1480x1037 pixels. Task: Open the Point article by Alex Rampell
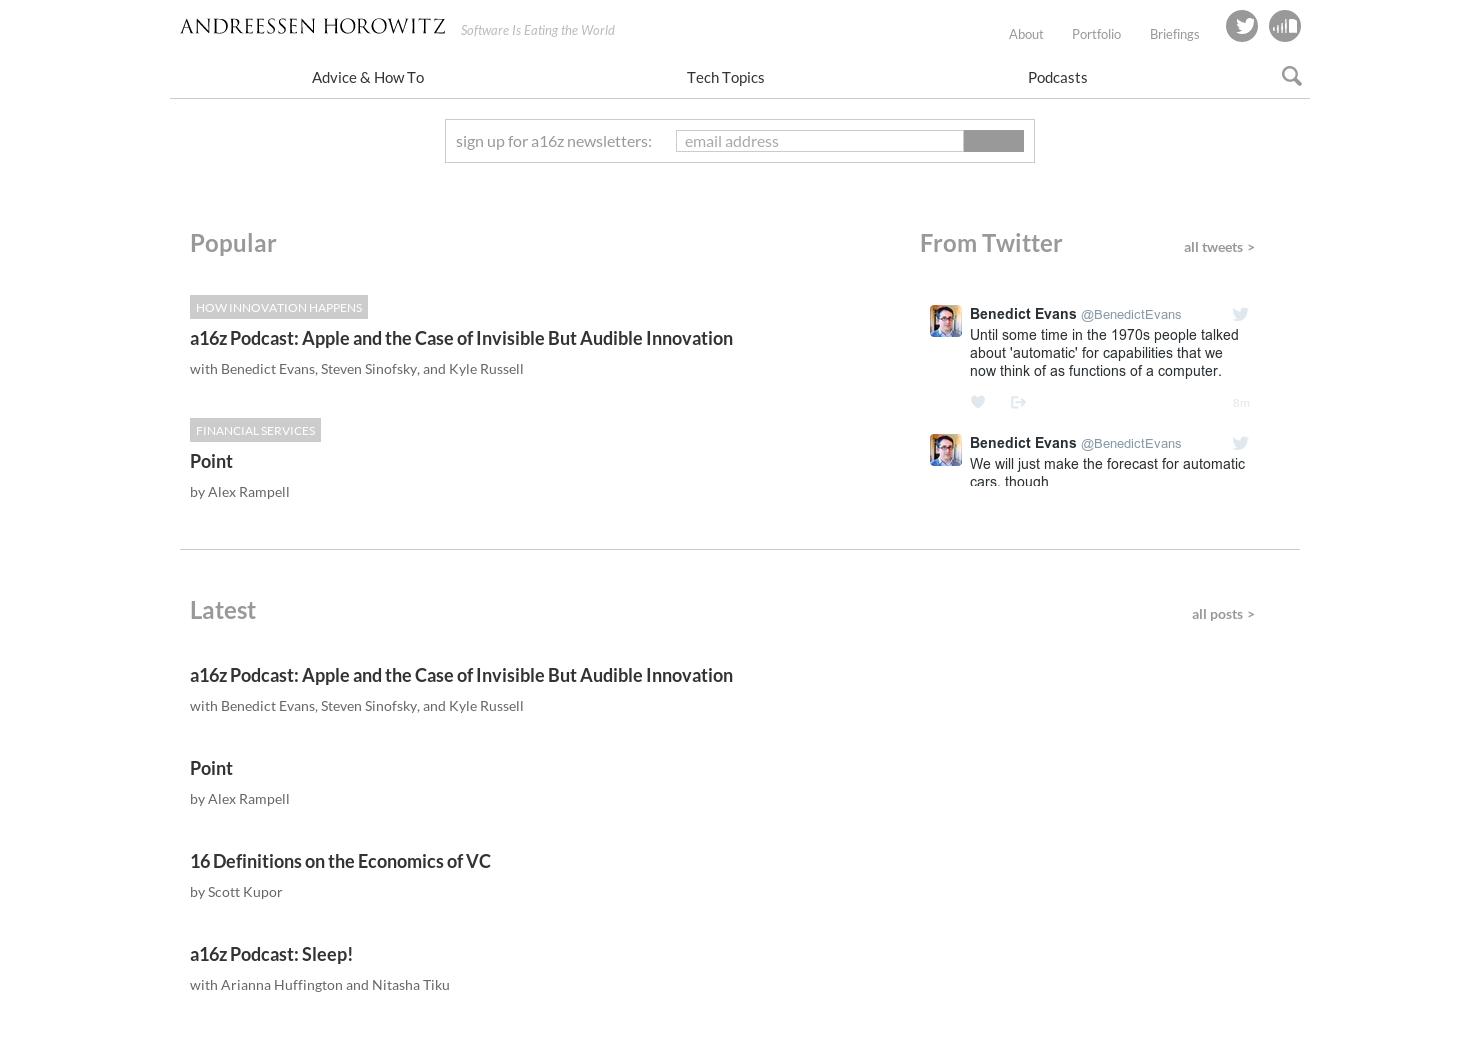[x=211, y=461]
